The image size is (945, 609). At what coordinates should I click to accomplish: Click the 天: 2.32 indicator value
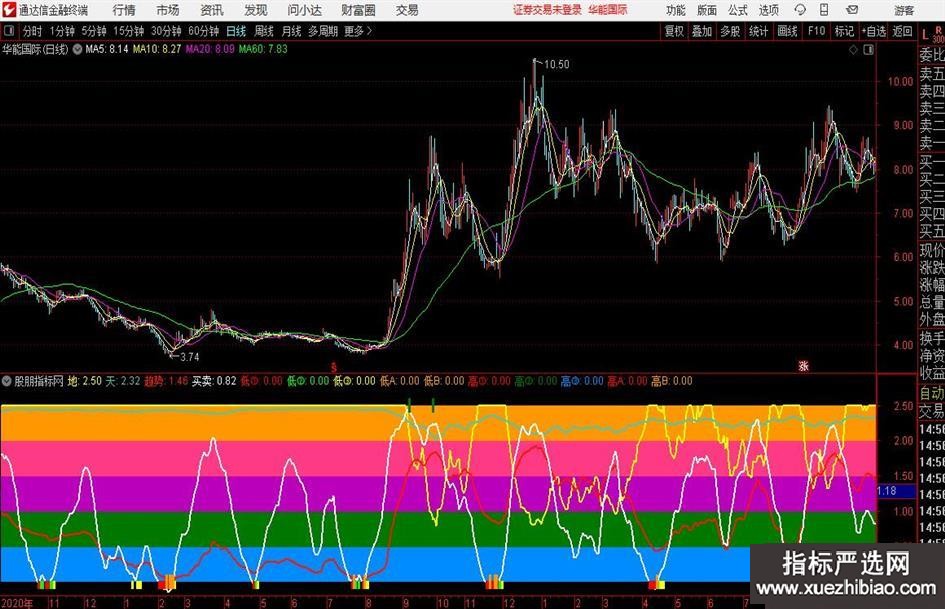tap(123, 381)
